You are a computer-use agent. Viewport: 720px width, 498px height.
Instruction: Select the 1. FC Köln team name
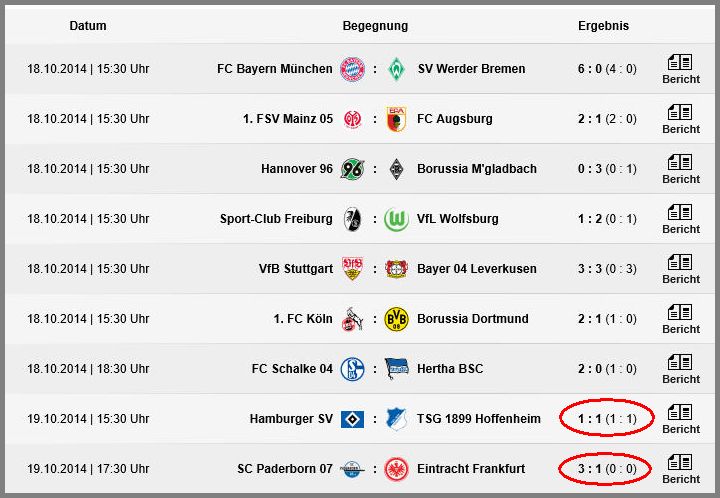pyautogui.click(x=303, y=319)
